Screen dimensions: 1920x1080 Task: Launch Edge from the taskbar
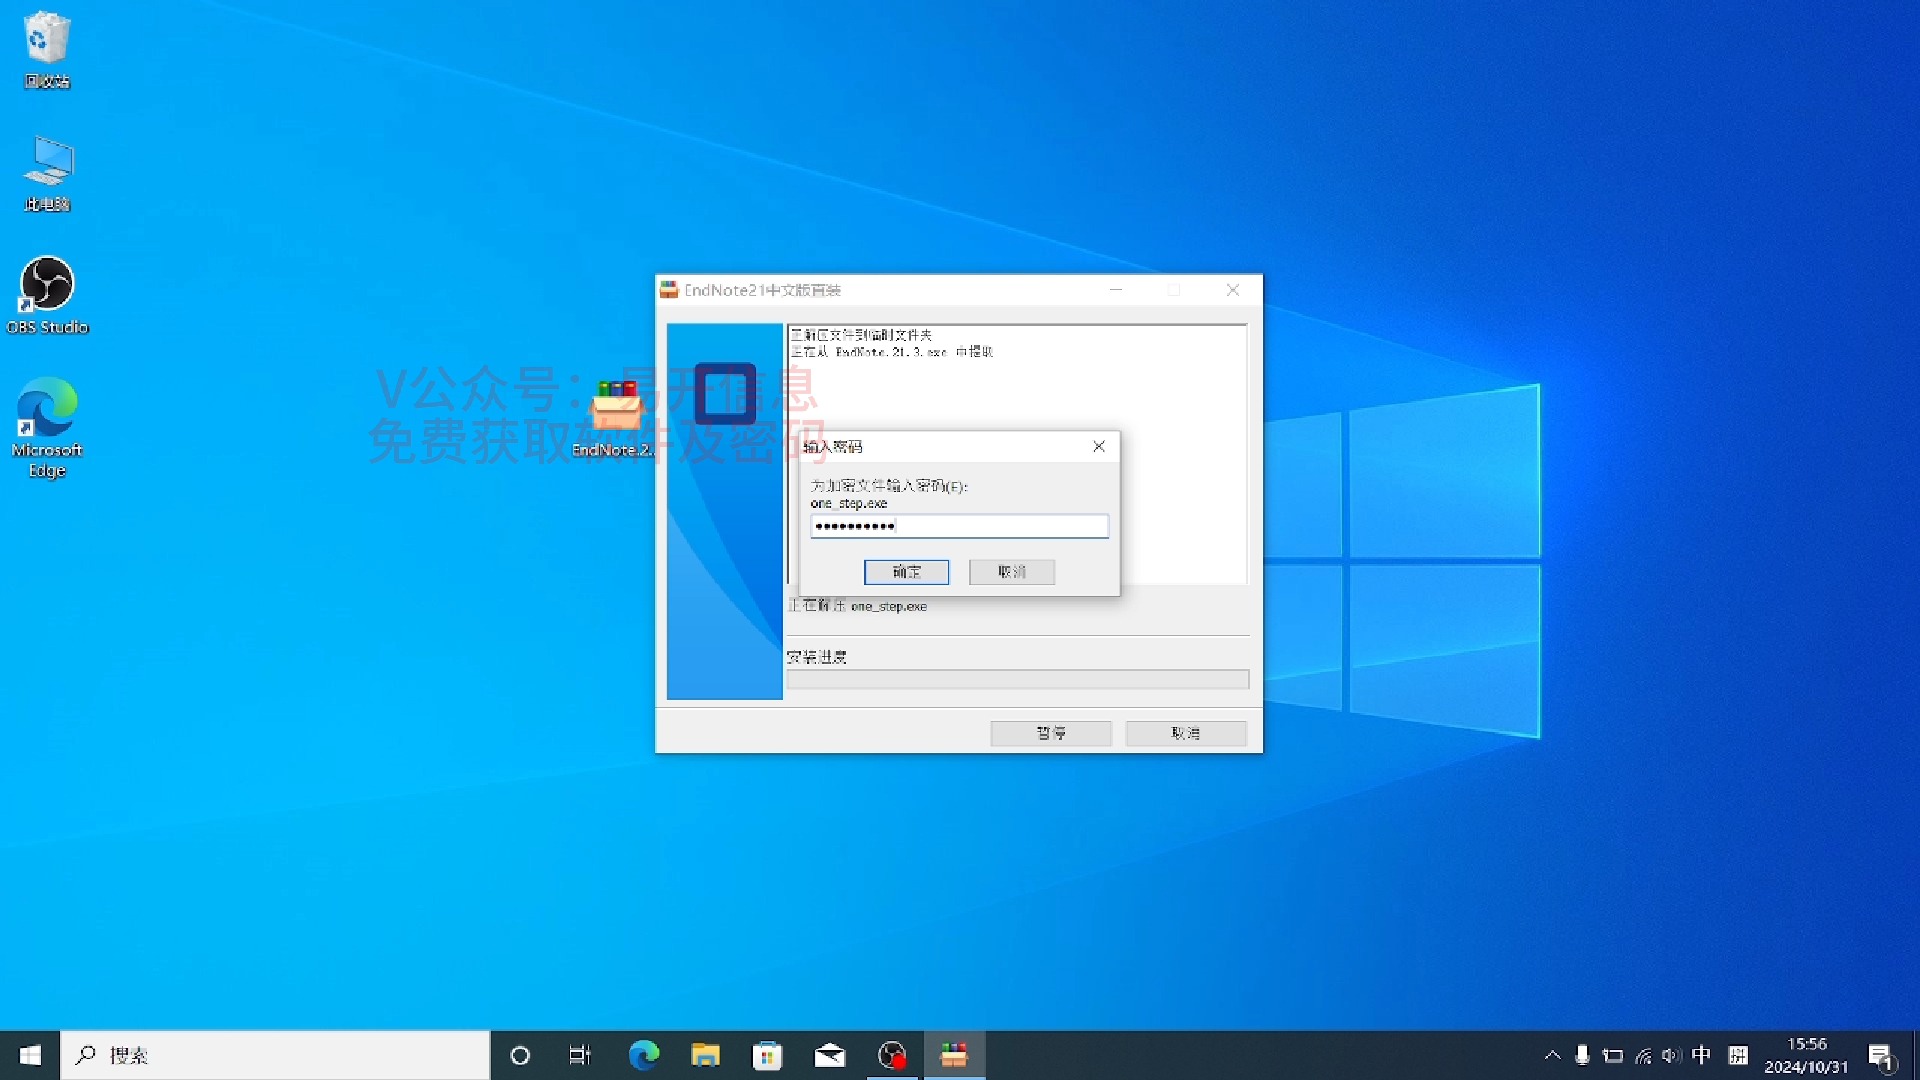pyautogui.click(x=644, y=1055)
